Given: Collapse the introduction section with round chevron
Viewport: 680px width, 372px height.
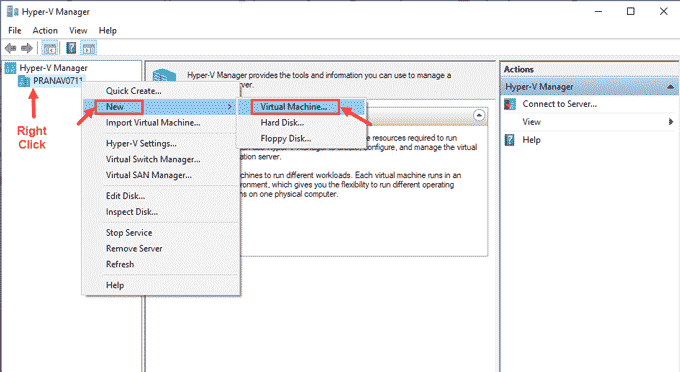Looking at the screenshot, I should pyautogui.click(x=479, y=115).
